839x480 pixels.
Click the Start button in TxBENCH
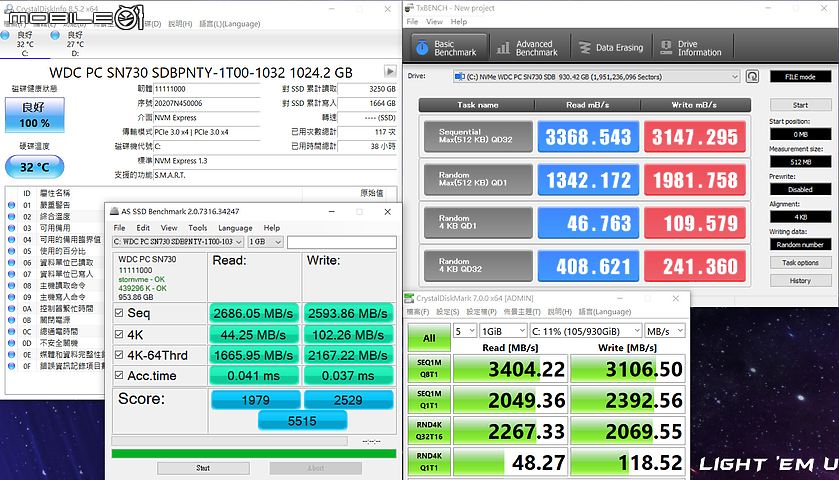[x=800, y=105]
